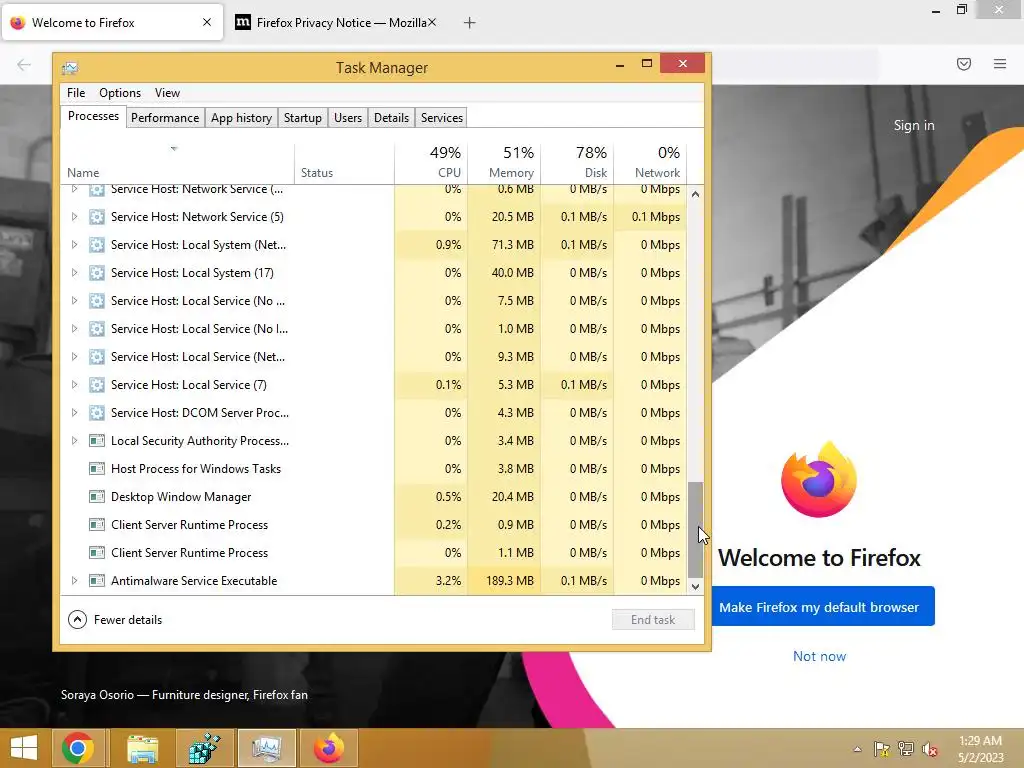
Task: Click the icon of Local Security Authority Process
Action: tap(97, 441)
